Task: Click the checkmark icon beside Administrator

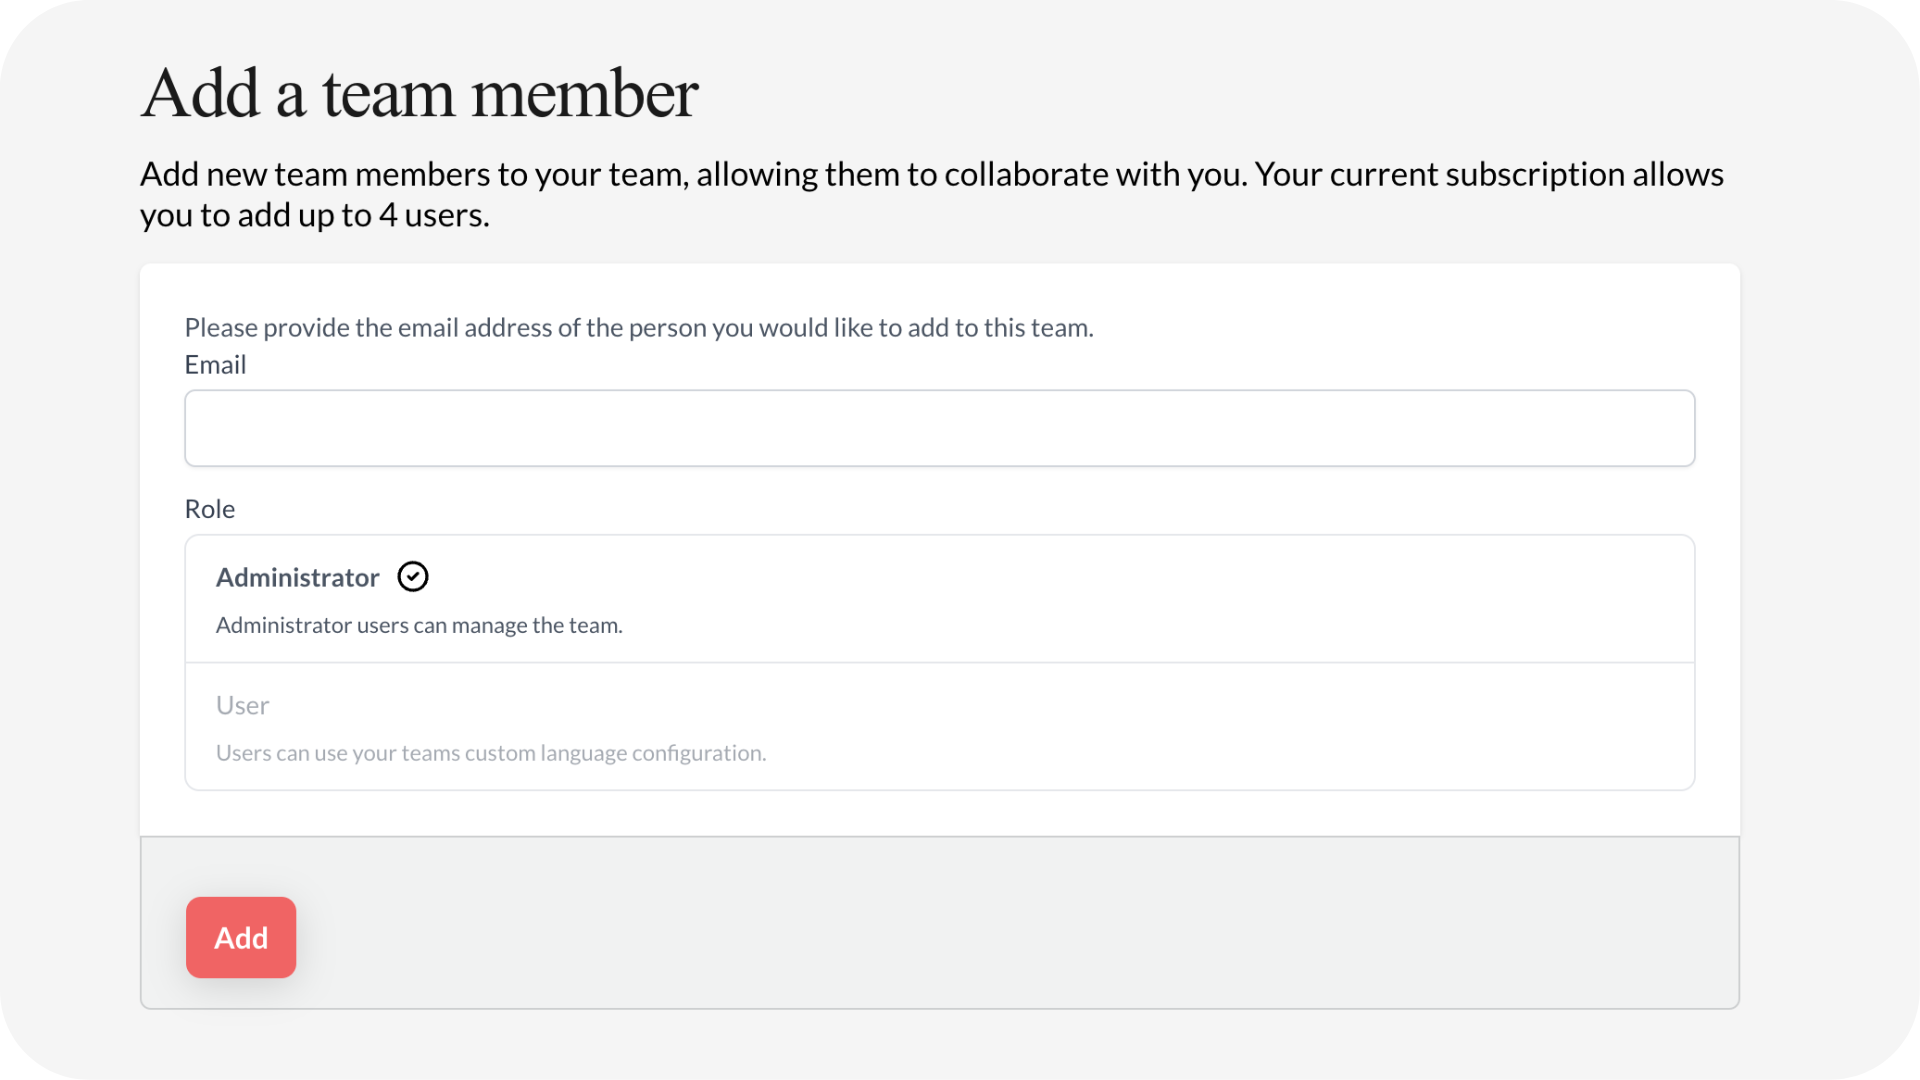Action: tap(413, 577)
